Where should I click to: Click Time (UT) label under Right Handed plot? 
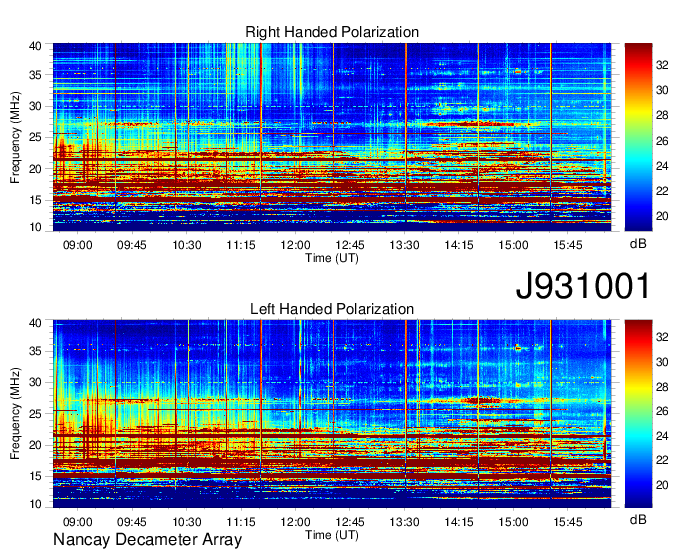[x=332, y=258]
